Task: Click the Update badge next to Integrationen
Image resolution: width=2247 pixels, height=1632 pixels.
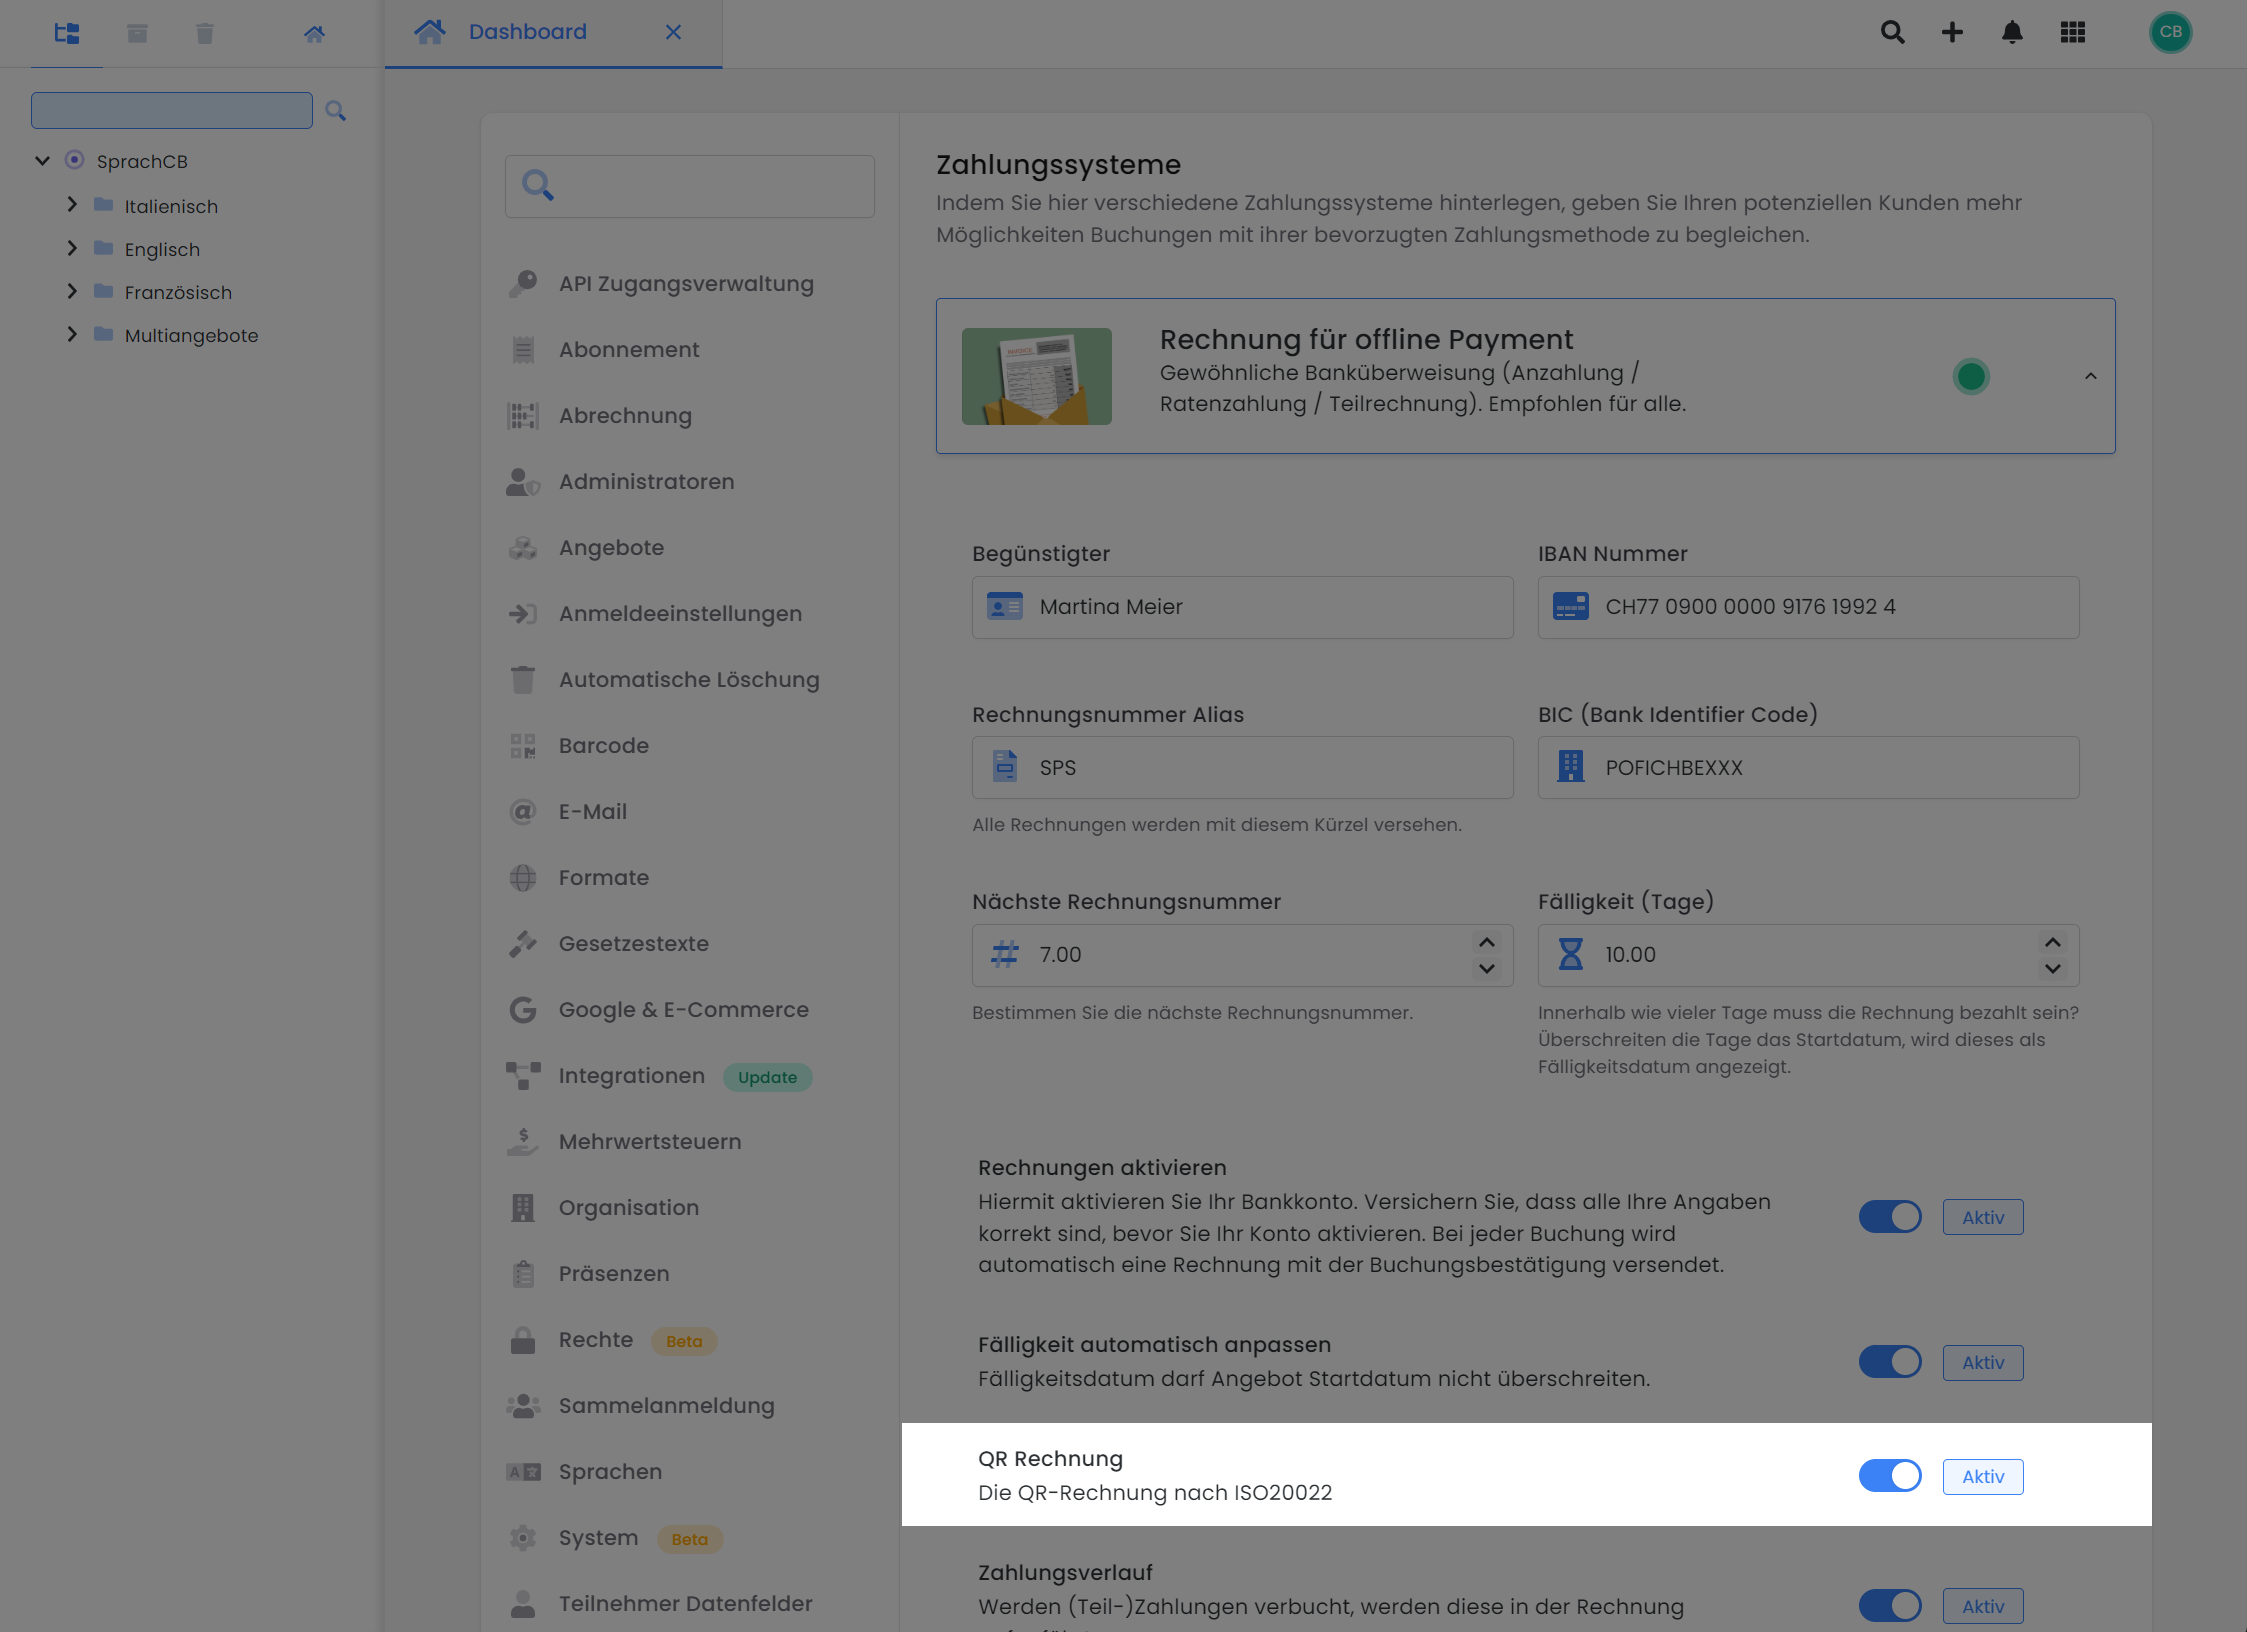Action: (x=767, y=1077)
